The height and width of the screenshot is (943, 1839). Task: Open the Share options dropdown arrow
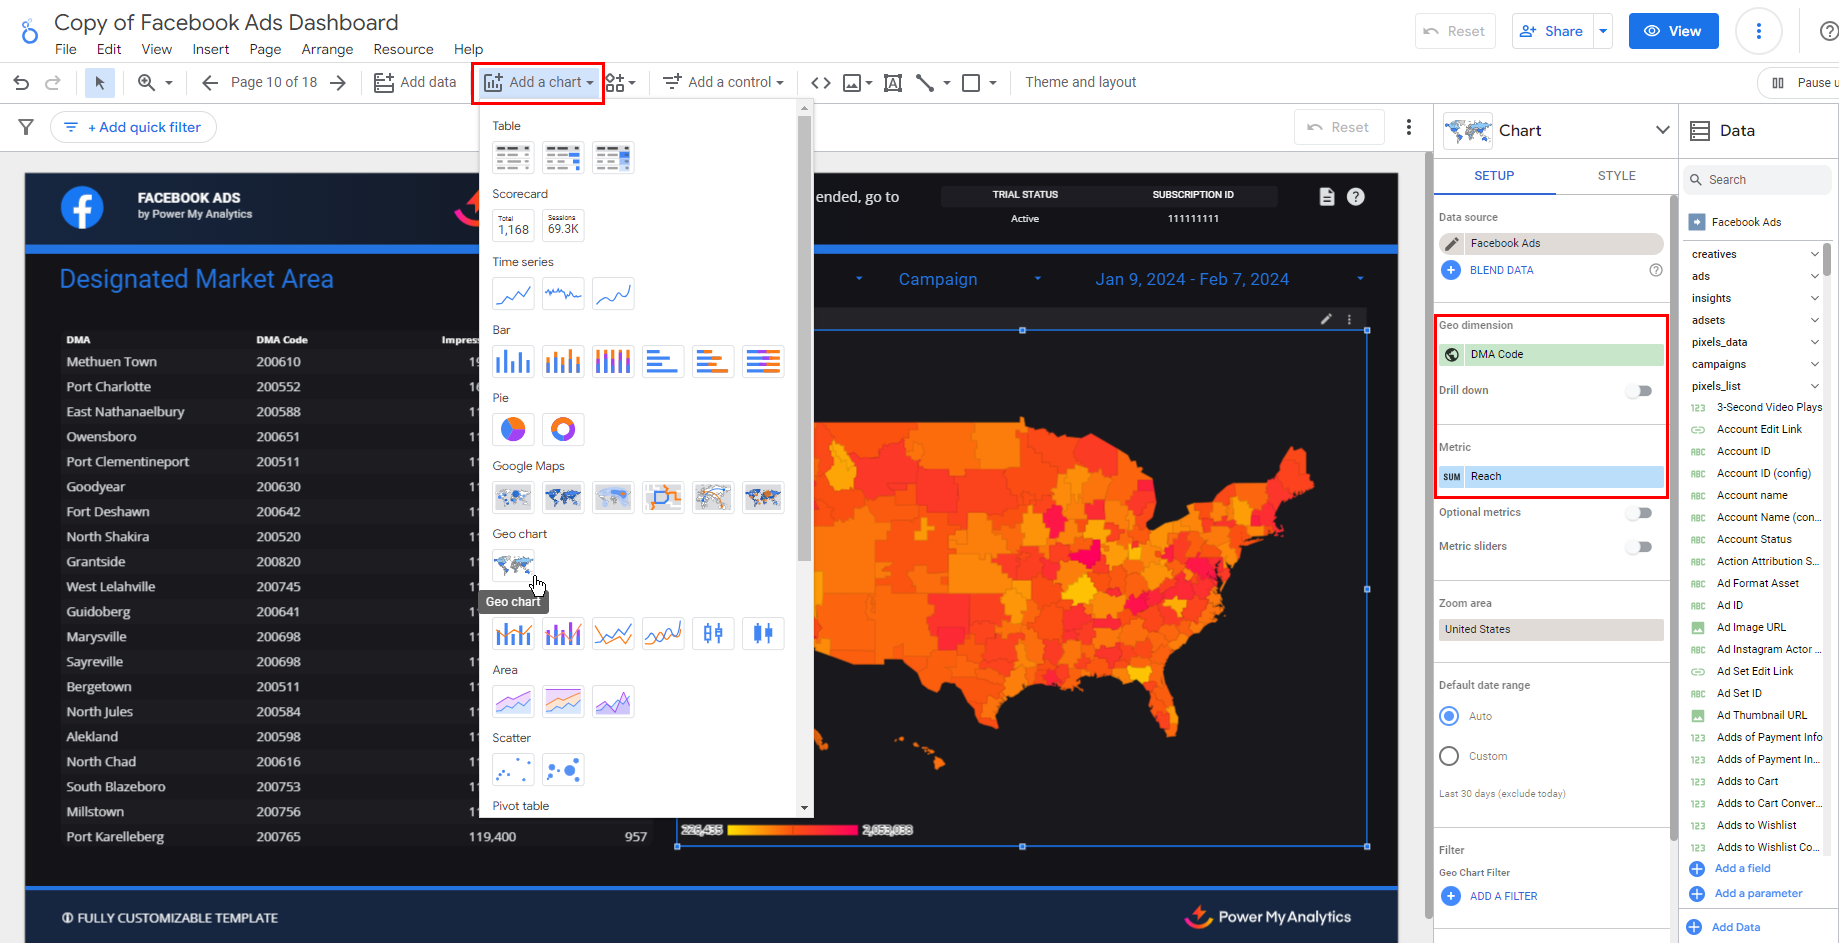[1603, 31]
